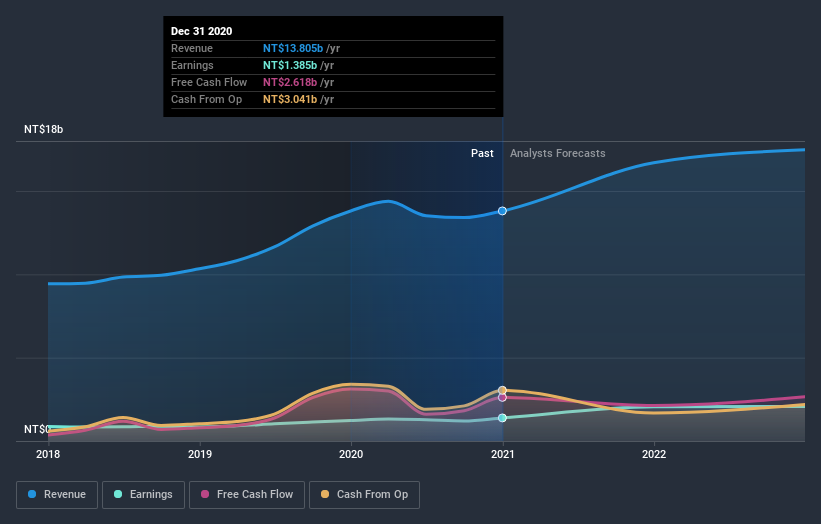Click the Earnings row label in tooltip

192,65
